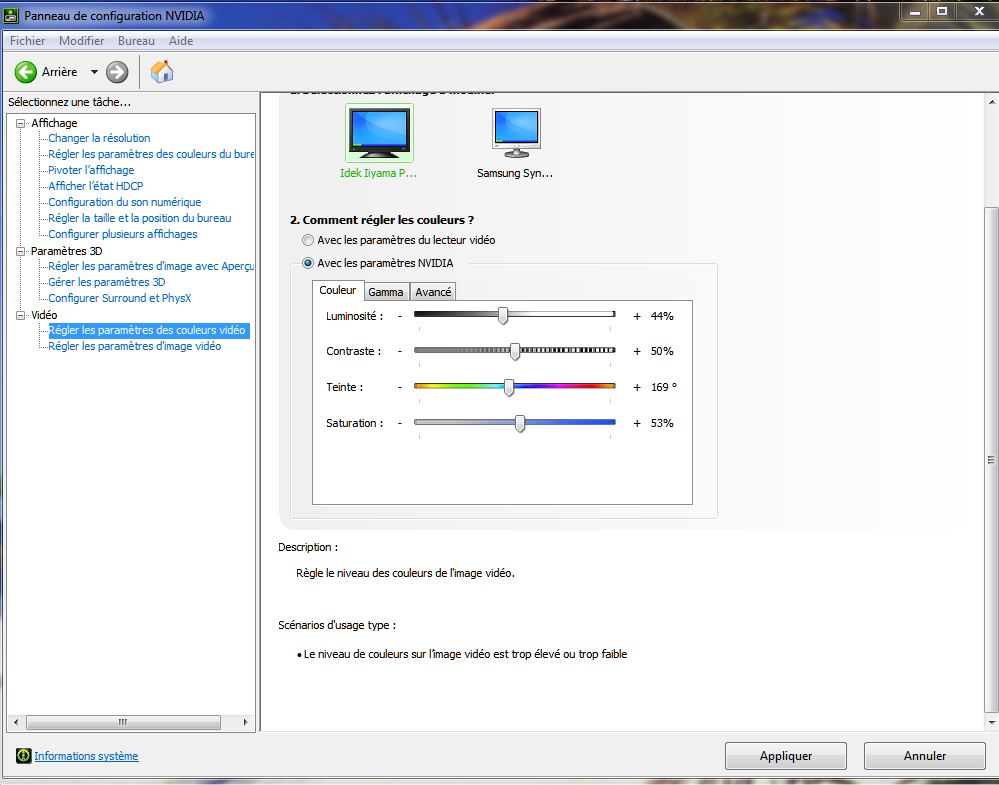The width and height of the screenshot is (999, 785).
Task: Switch to the Avancé tab
Action: (x=433, y=292)
